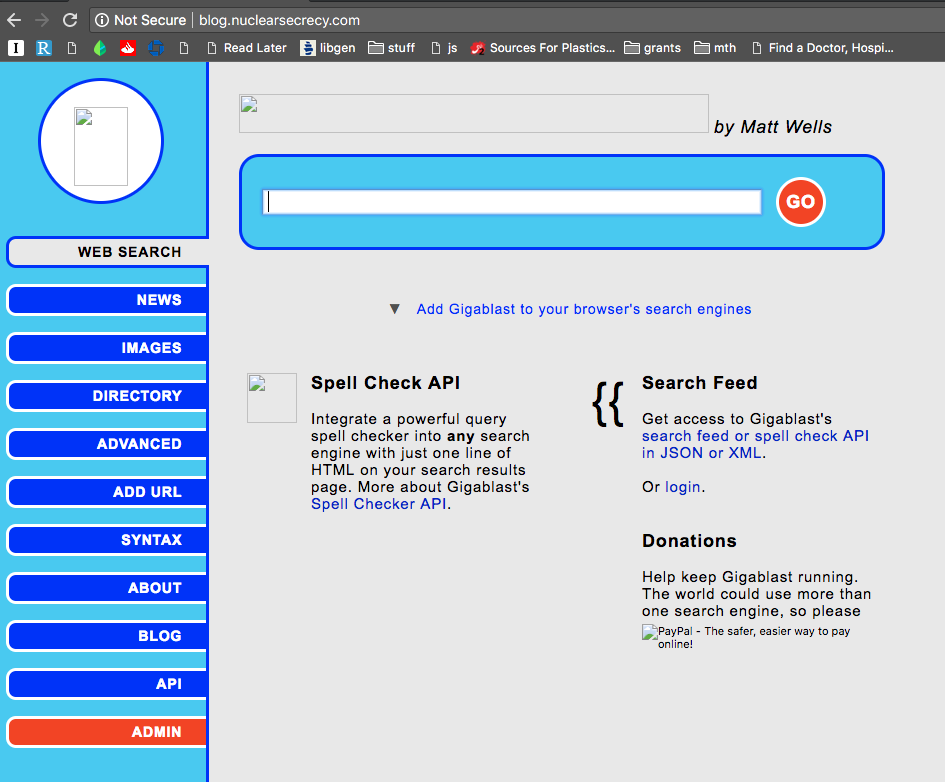The height and width of the screenshot is (782, 945).
Task: Open the blue Chase logo bookmark
Action: (155, 48)
